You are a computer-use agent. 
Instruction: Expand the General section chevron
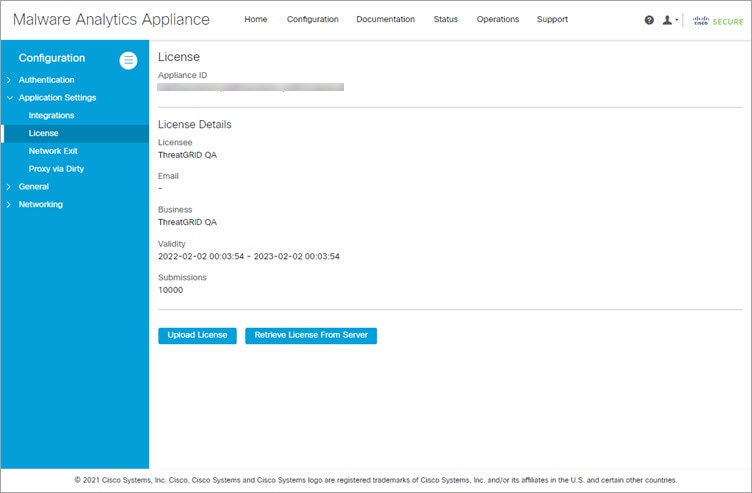point(9,187)
